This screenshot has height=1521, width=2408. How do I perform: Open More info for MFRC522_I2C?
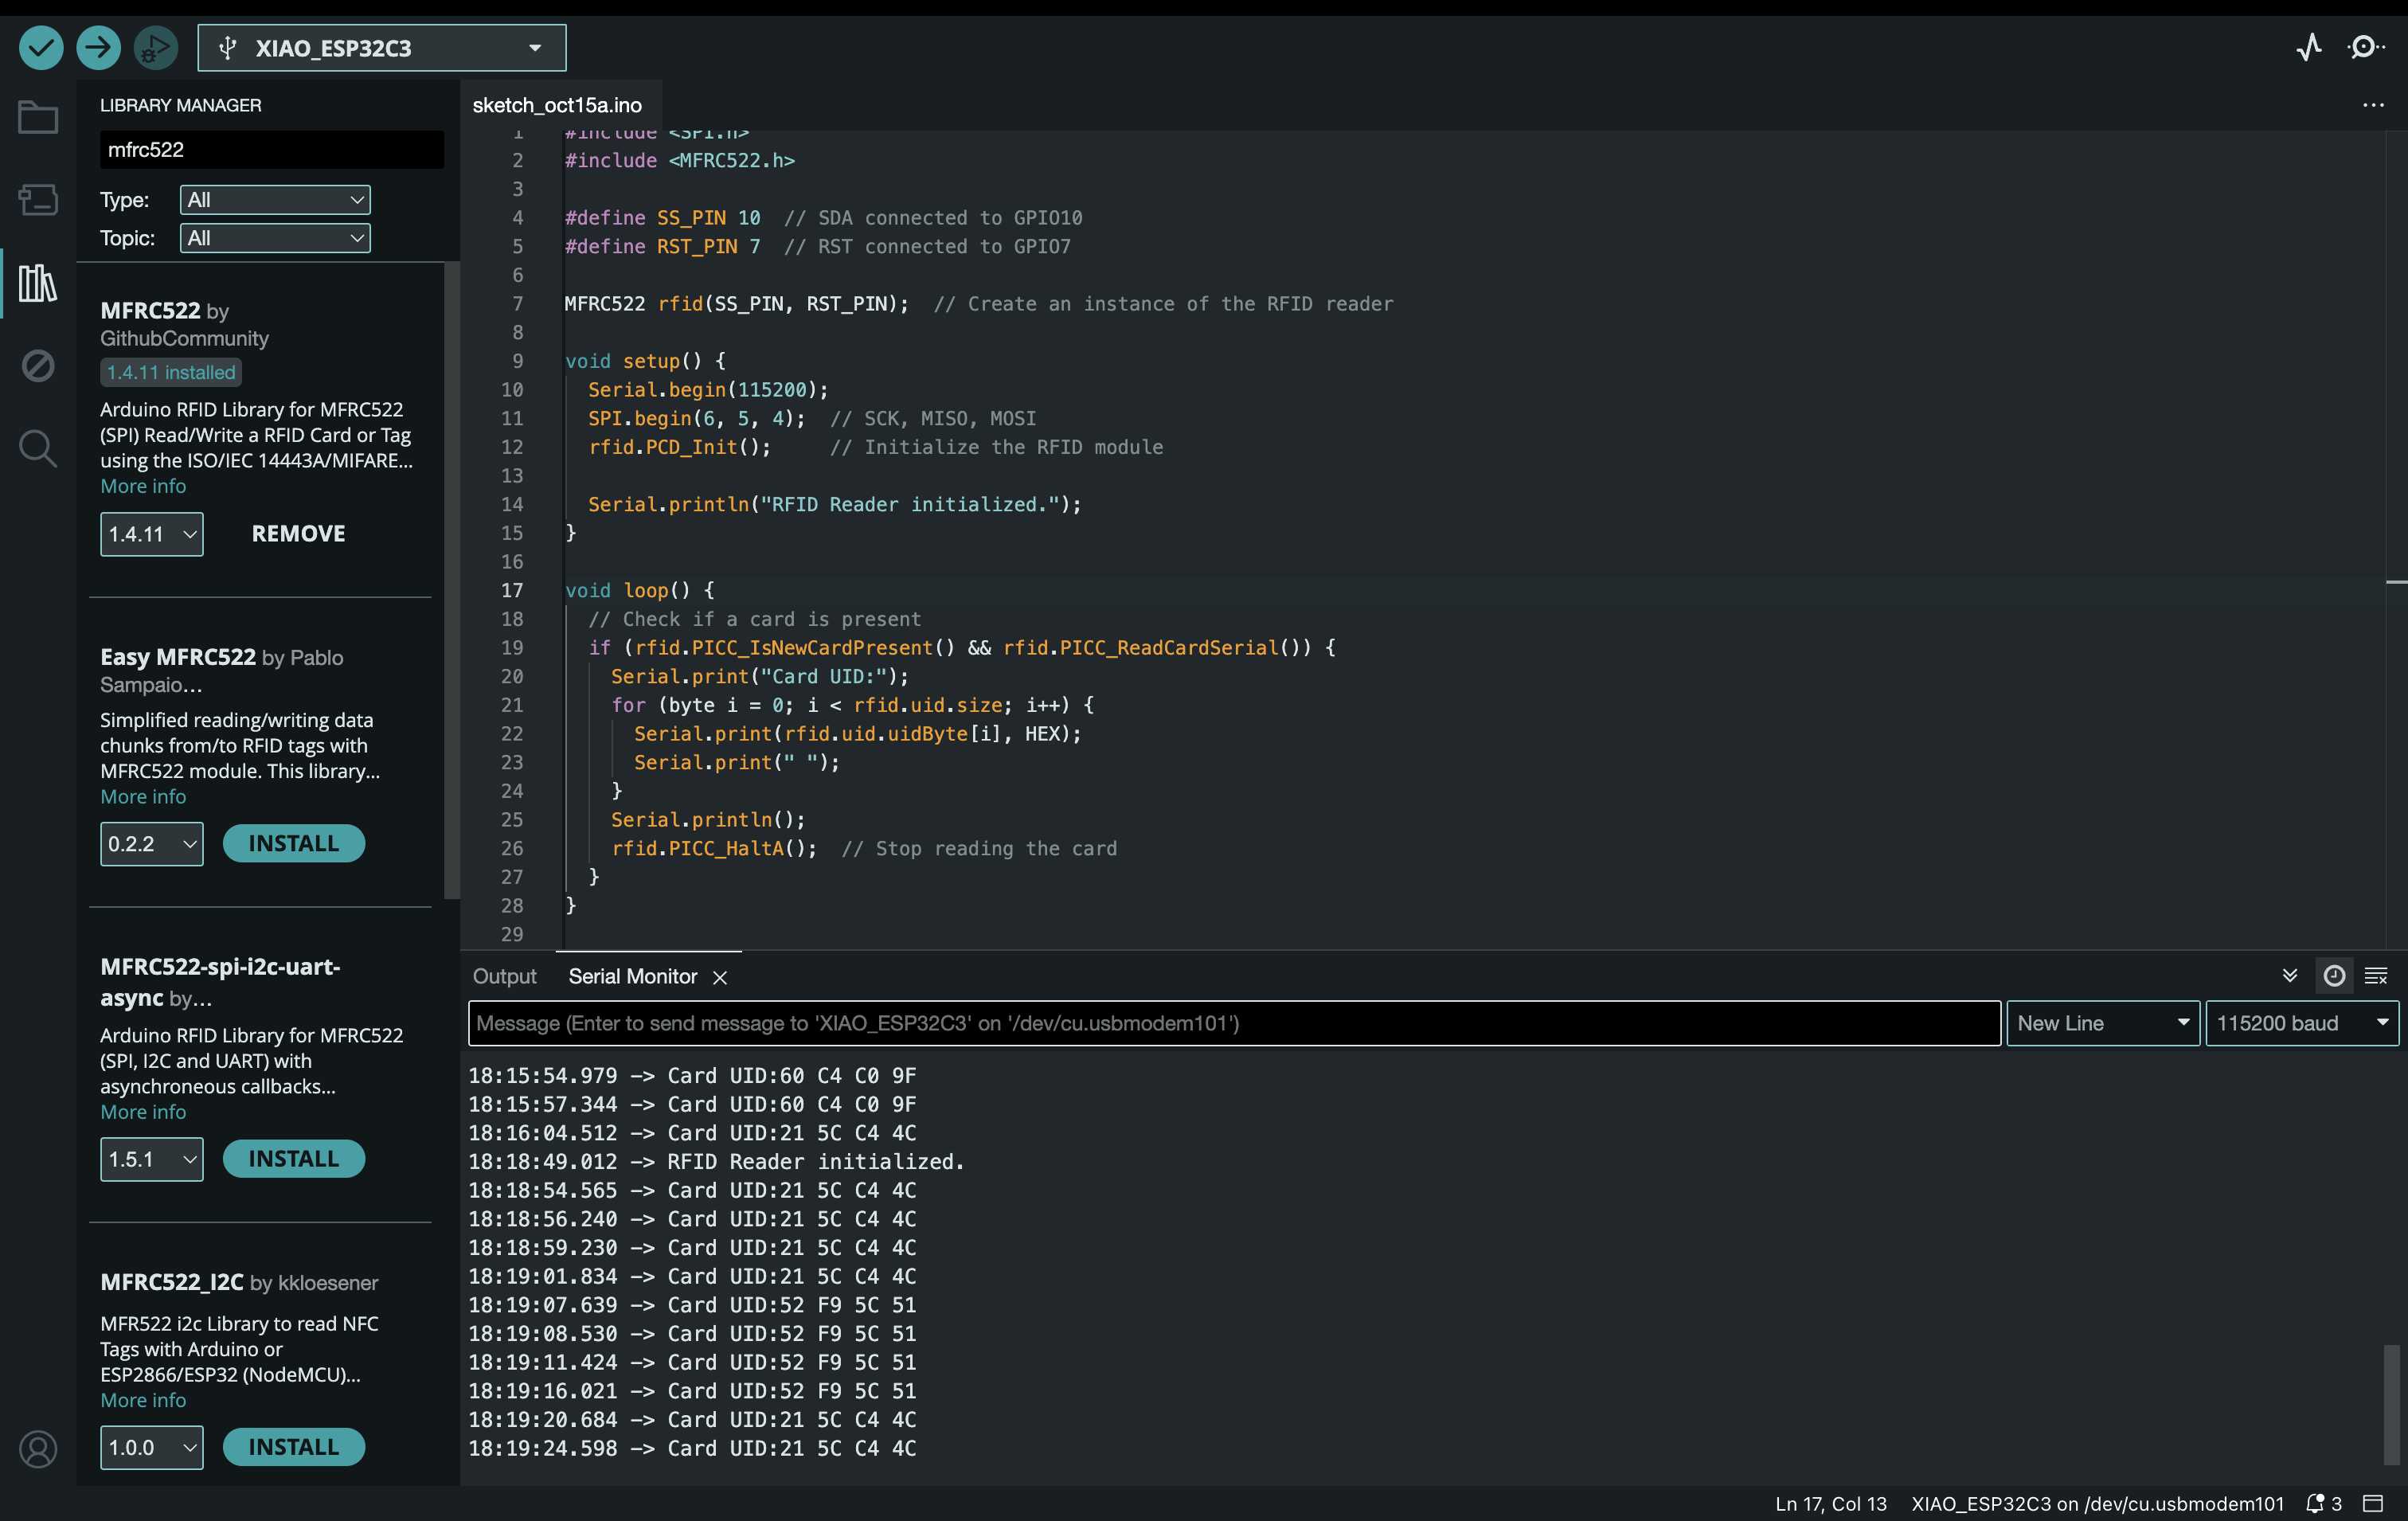[143, 1400]
